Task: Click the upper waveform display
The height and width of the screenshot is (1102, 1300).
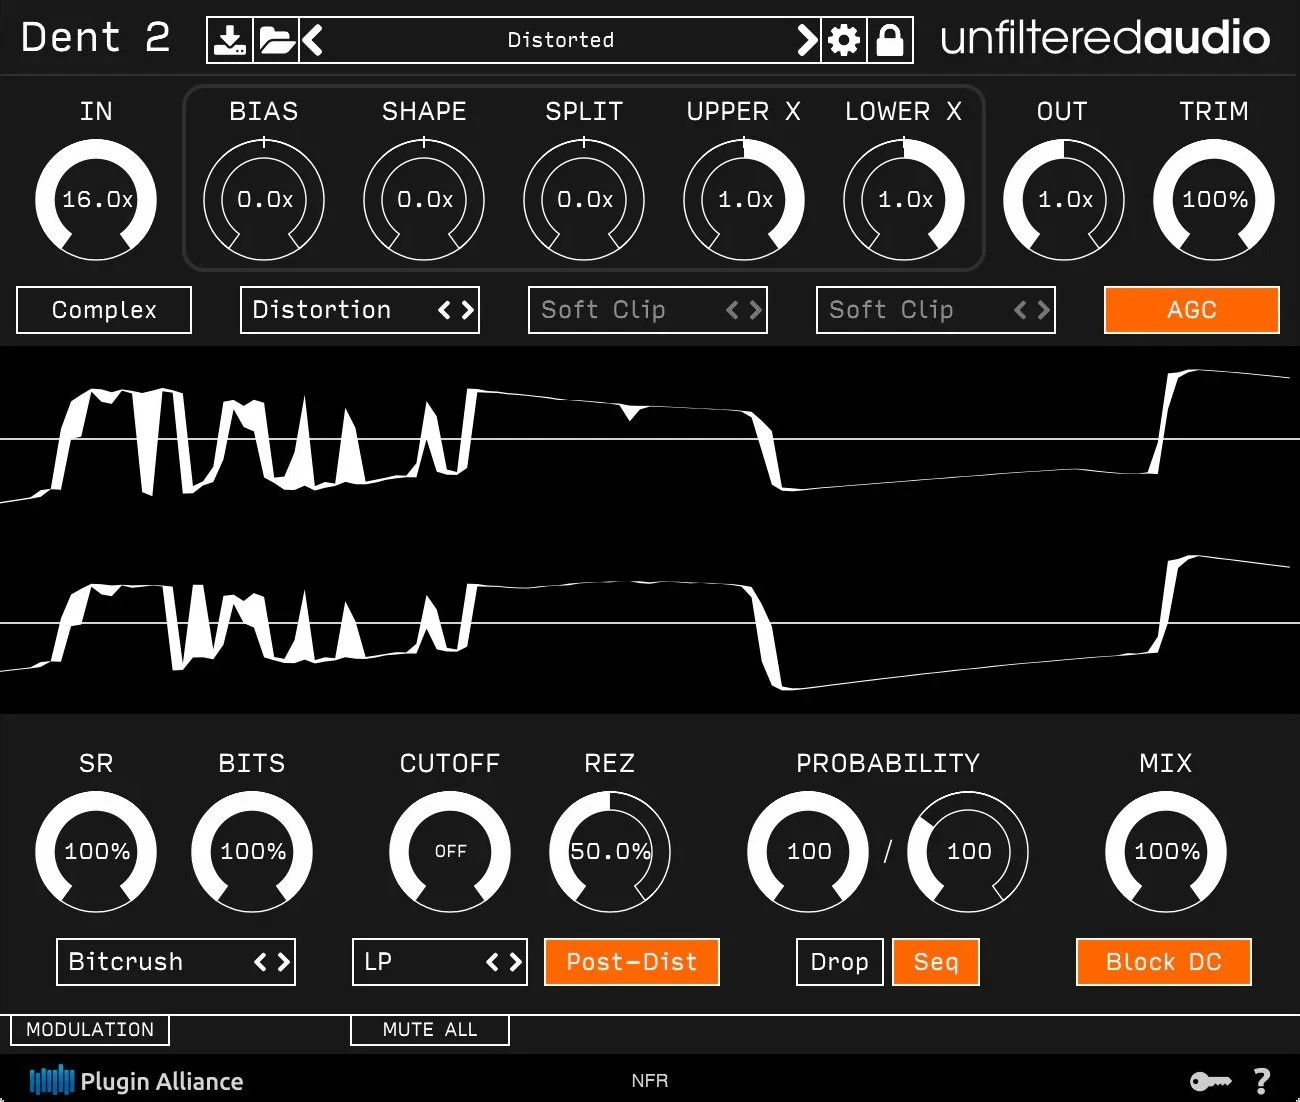Action: 650,438
